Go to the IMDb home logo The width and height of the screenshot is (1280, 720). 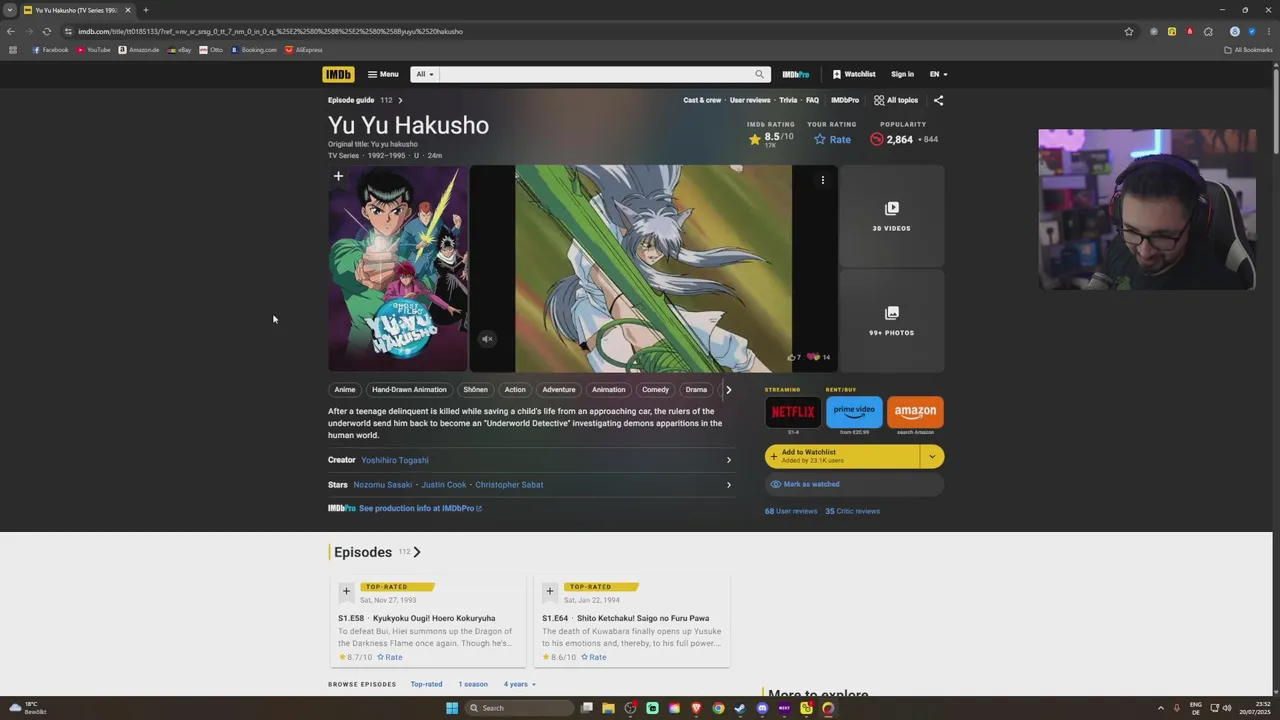[338, 74]
